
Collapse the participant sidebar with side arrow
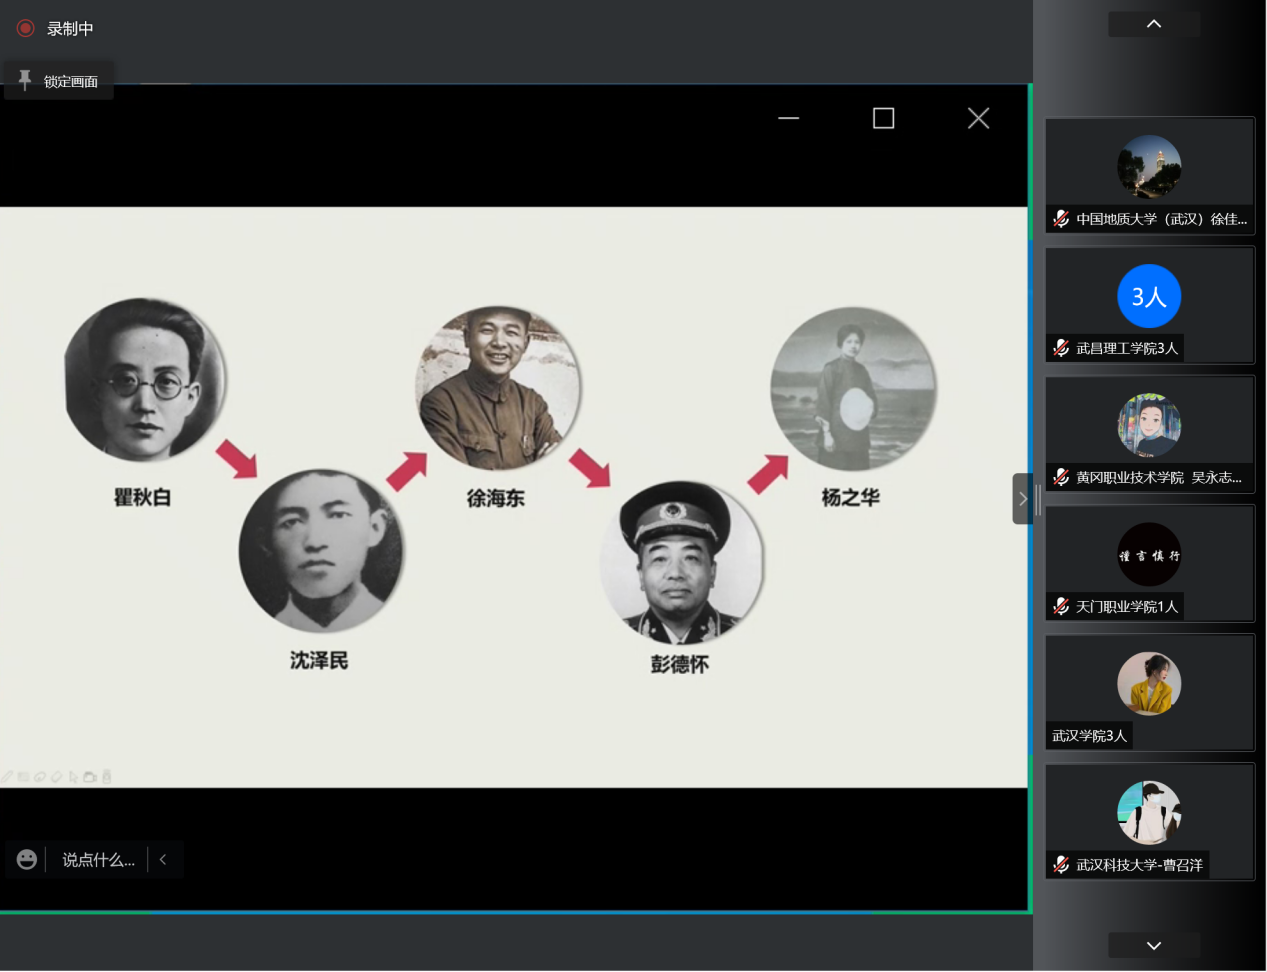[1022, 498]
